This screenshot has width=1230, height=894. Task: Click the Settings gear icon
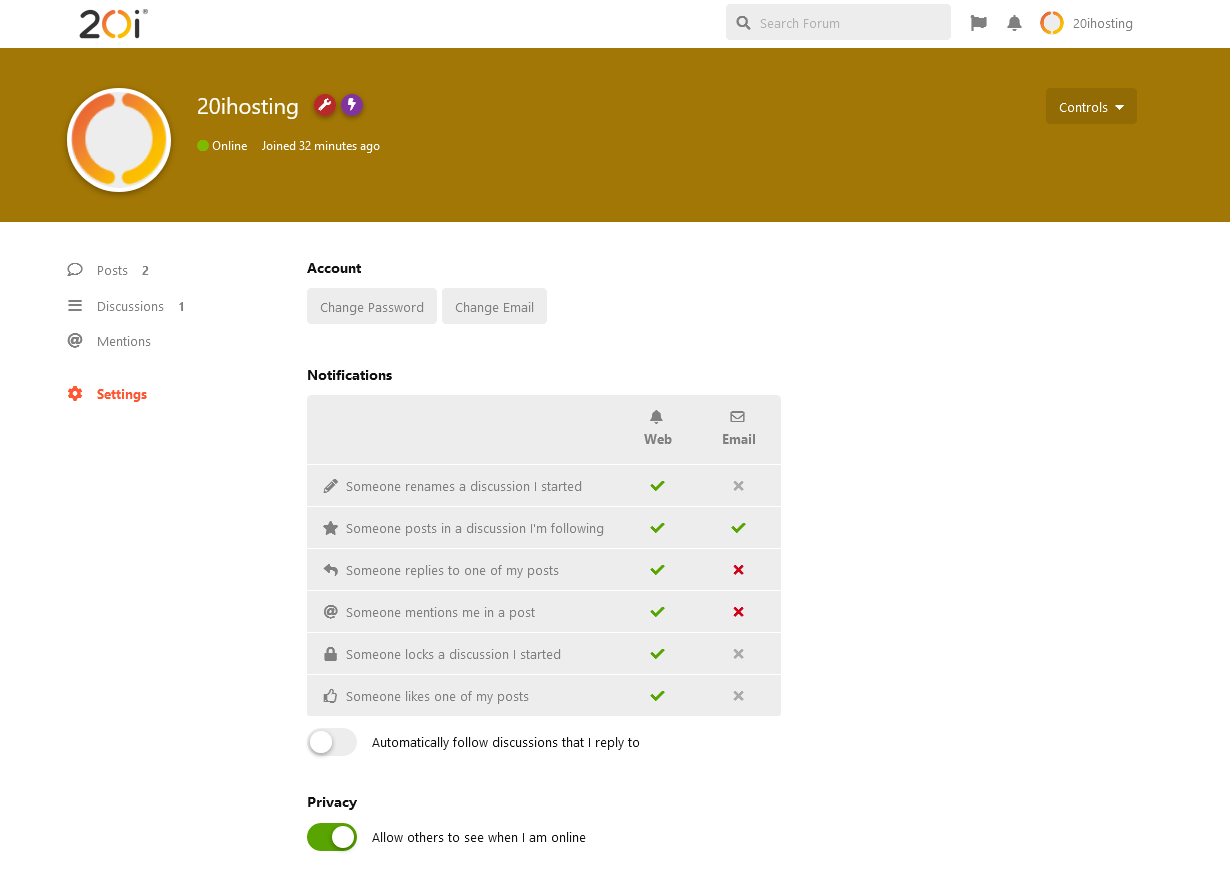point(75,394)
